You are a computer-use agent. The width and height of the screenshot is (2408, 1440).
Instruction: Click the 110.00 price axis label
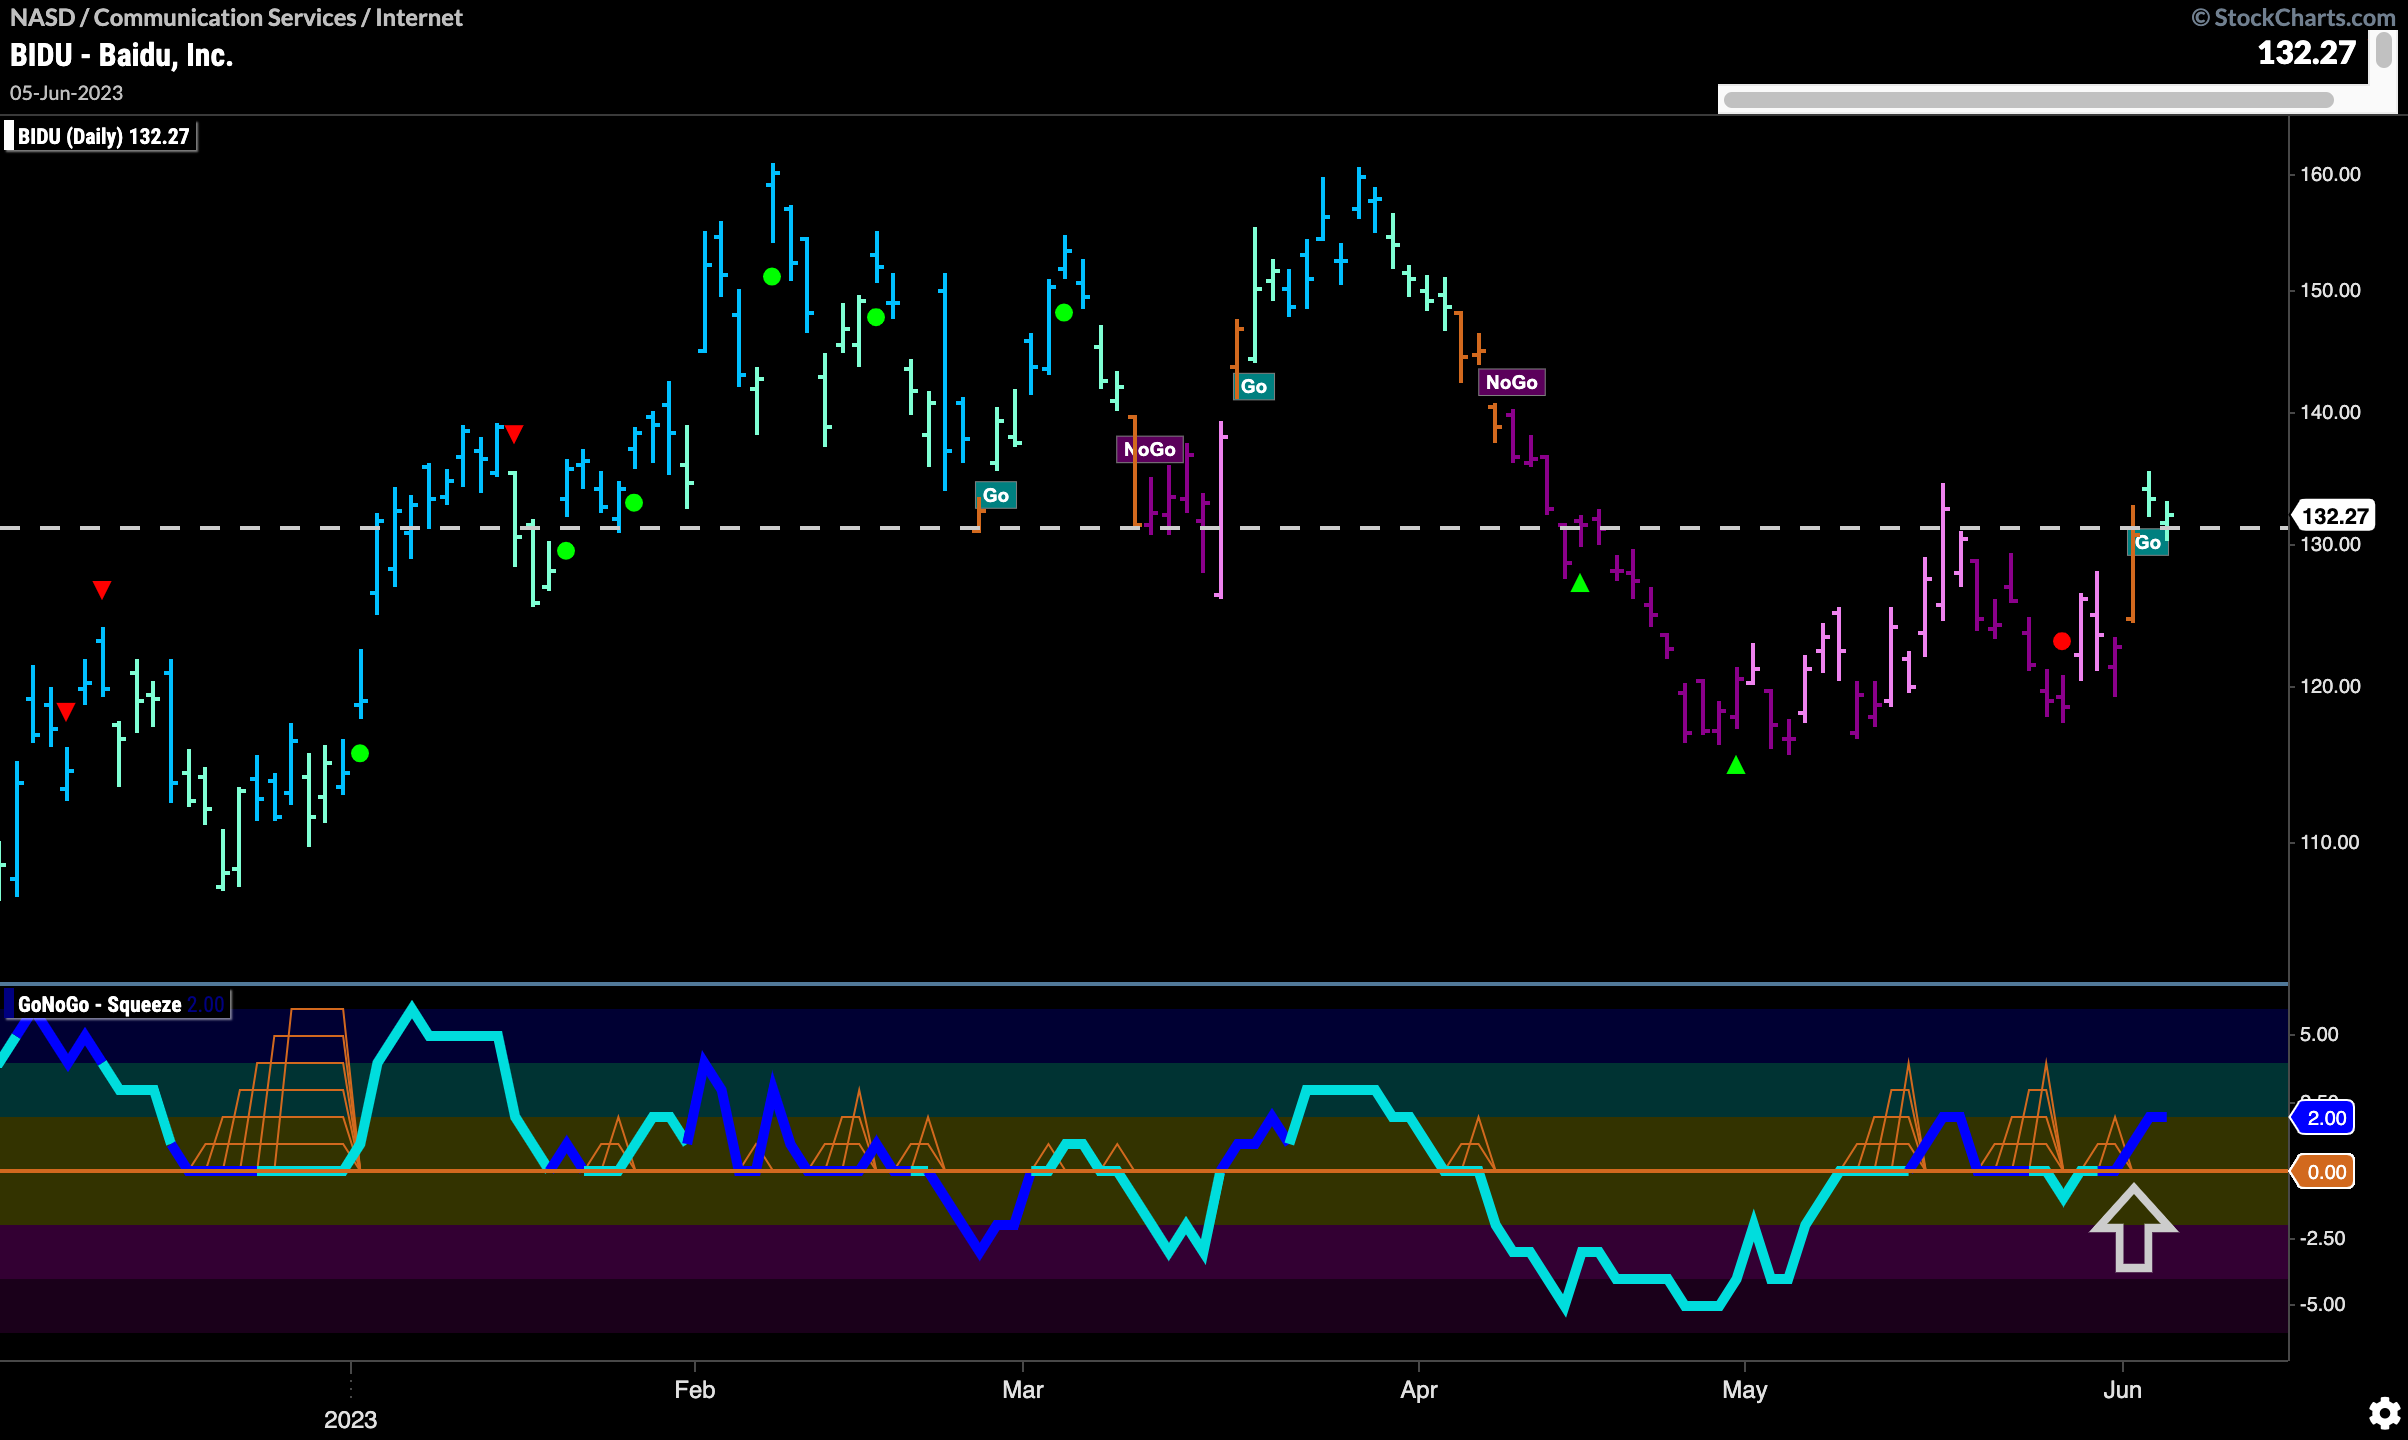click(x=2330, y=842)
